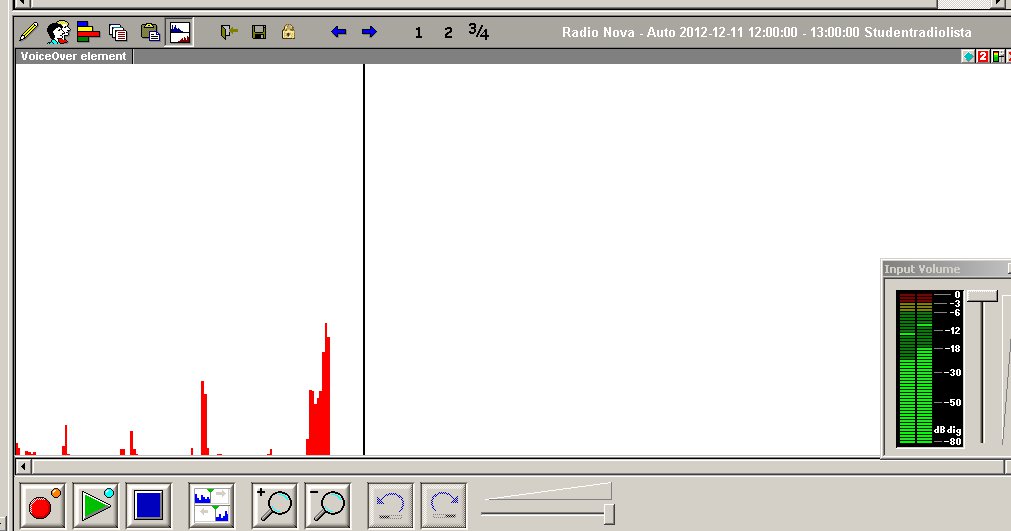Click the Input Volume vertical fader handle
The width and height of the screenshot is (1011, 531).
[983, 296]
